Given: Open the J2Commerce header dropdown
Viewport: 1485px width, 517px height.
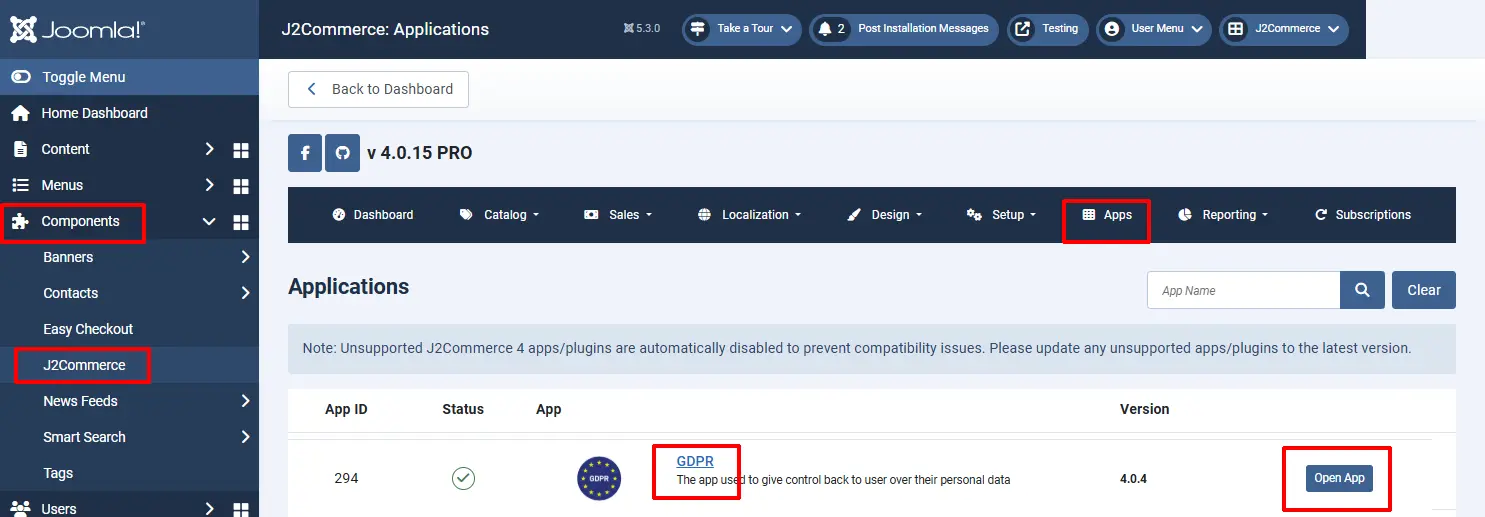Looking at the screenshot, I should click(1284, 29).
